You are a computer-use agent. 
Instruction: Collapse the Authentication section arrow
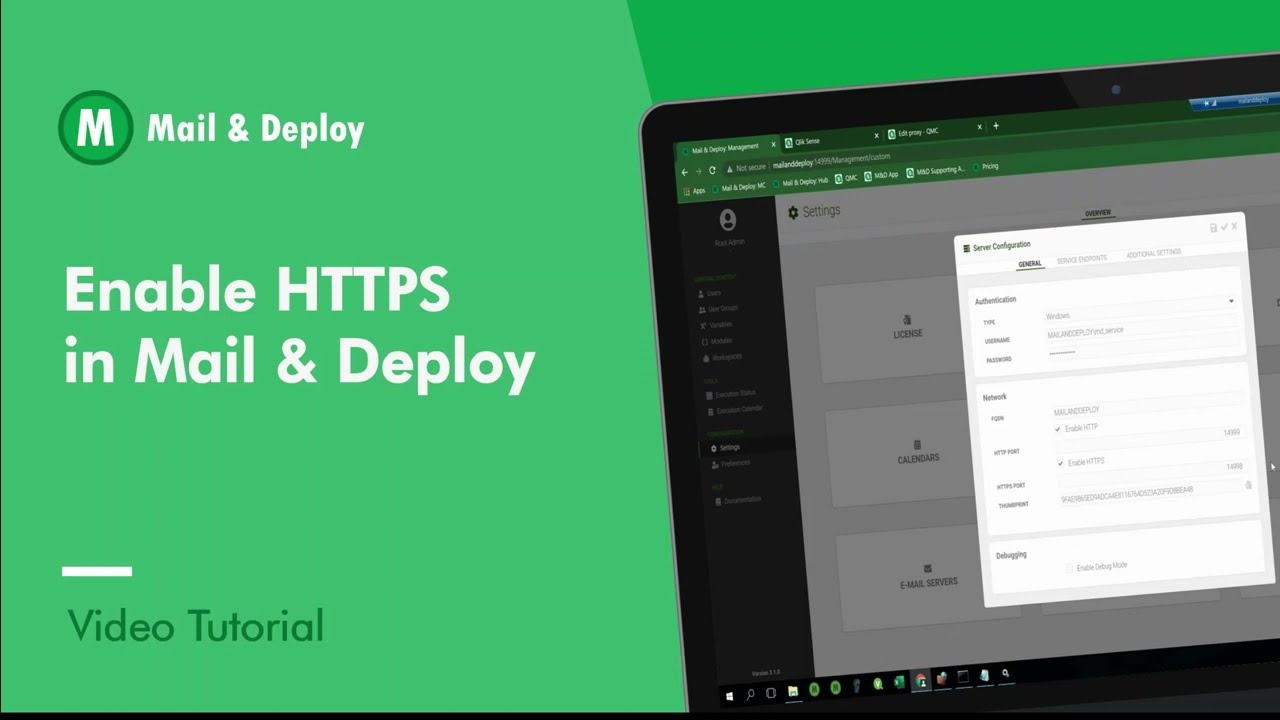(1231, 301)
